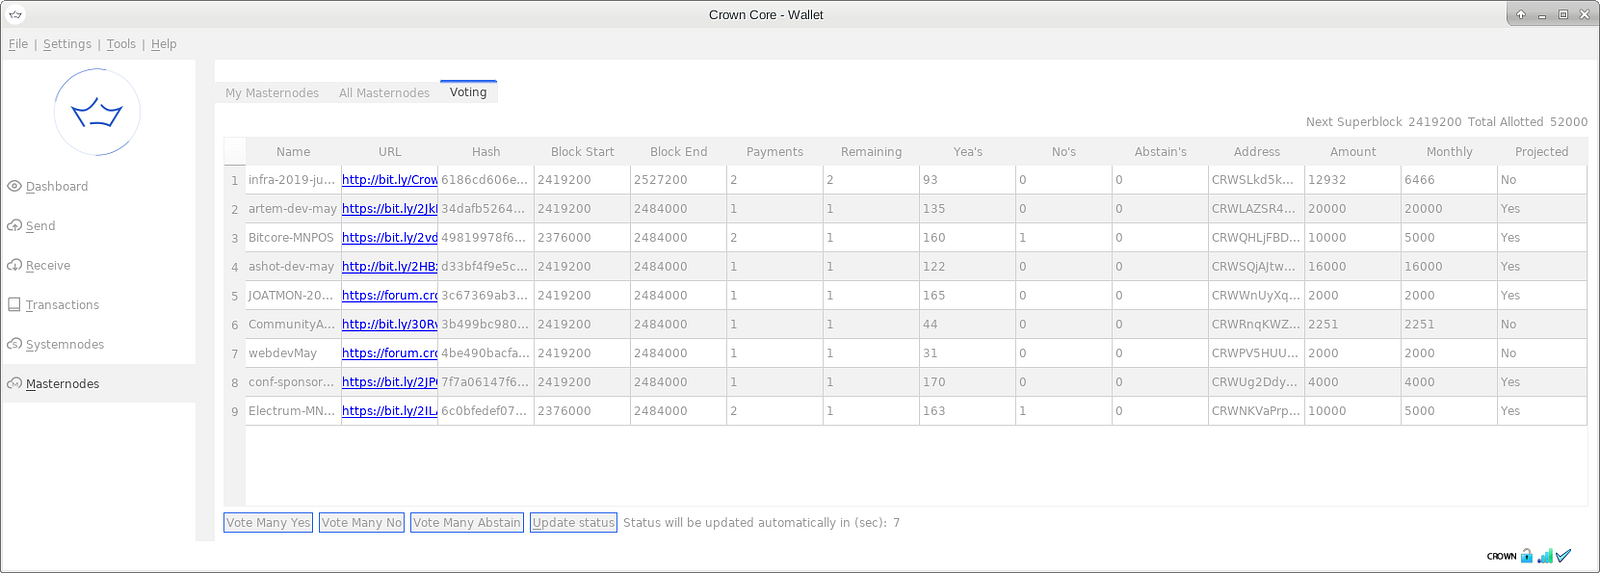Select row number 9 header
The image size is (1600, 573).
click(235, 411)
